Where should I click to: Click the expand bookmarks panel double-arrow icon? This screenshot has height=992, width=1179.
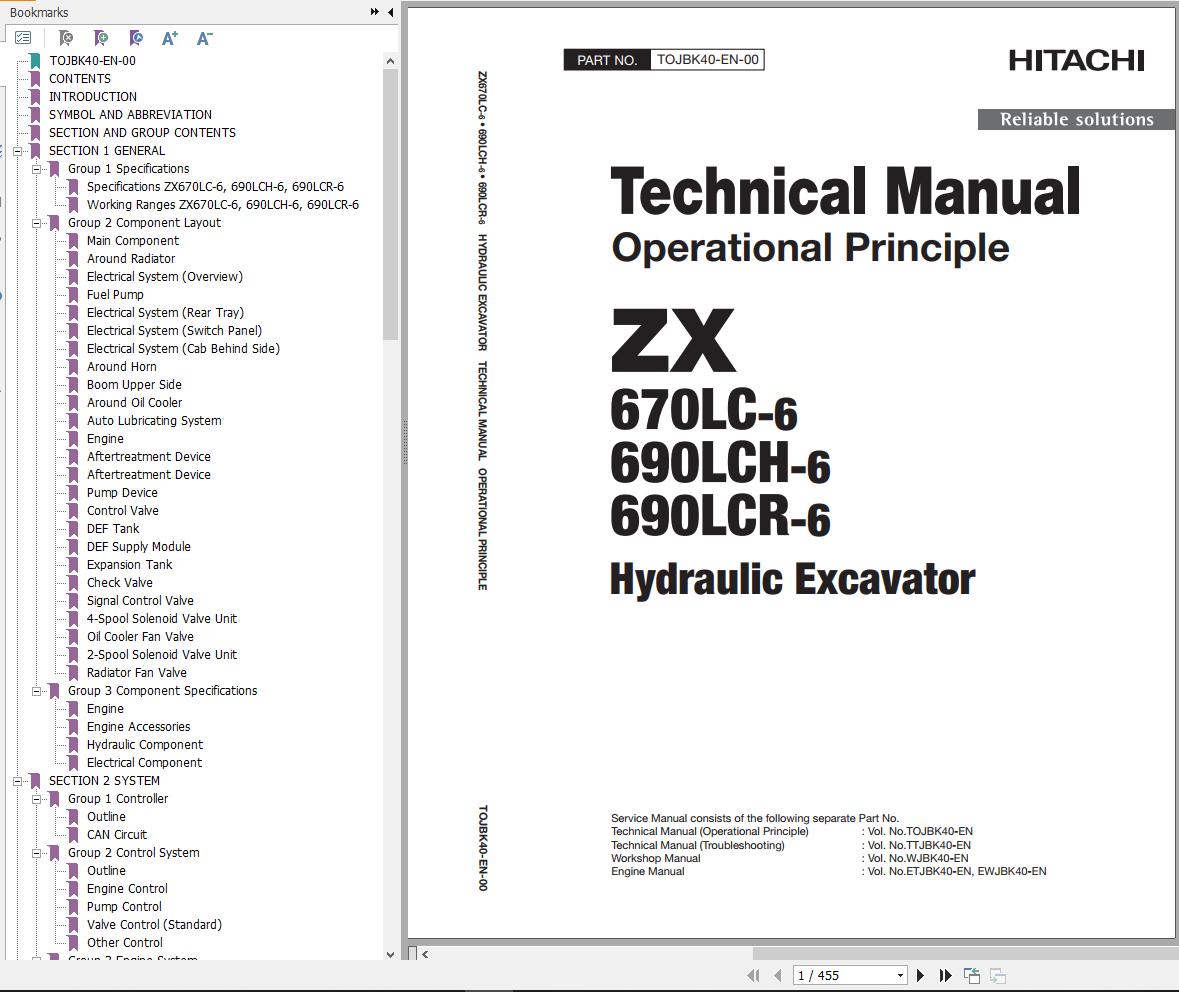pos(374,12)
